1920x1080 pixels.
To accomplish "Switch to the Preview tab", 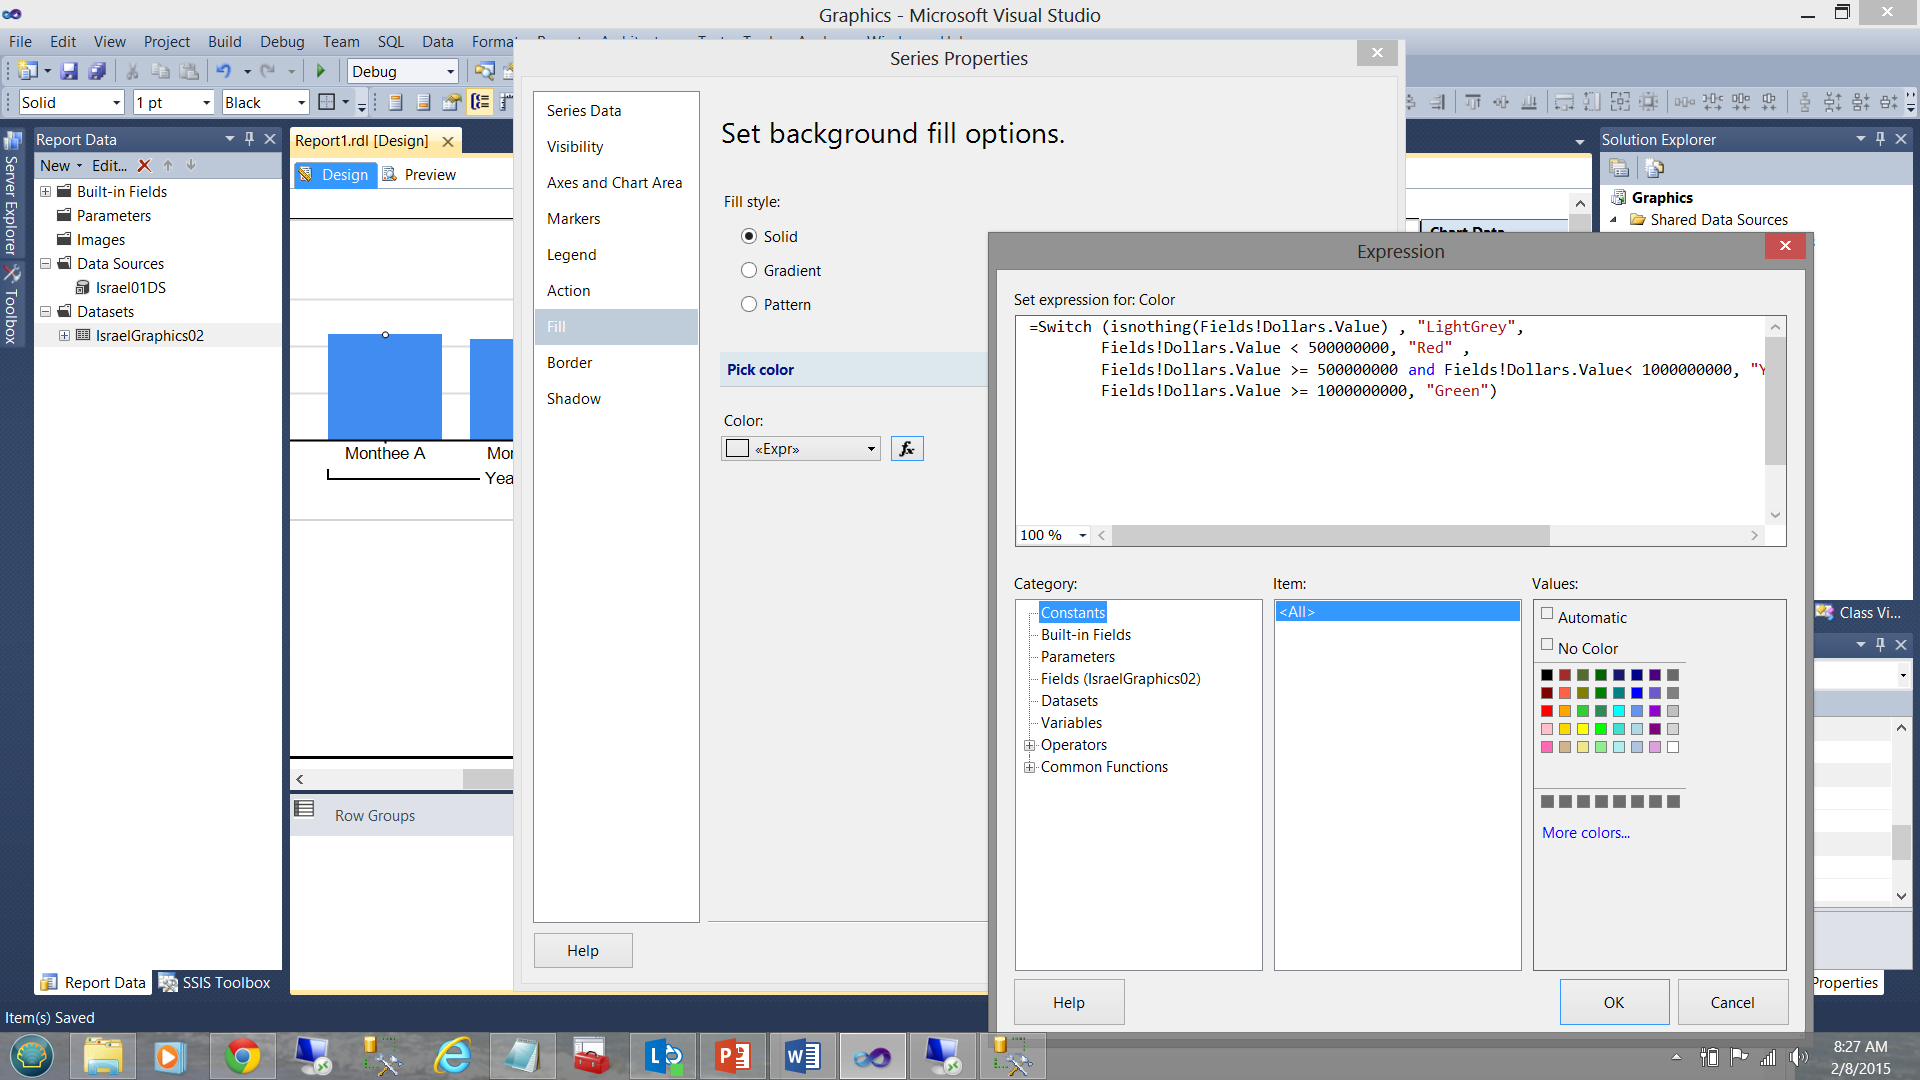I will [429, 175].
